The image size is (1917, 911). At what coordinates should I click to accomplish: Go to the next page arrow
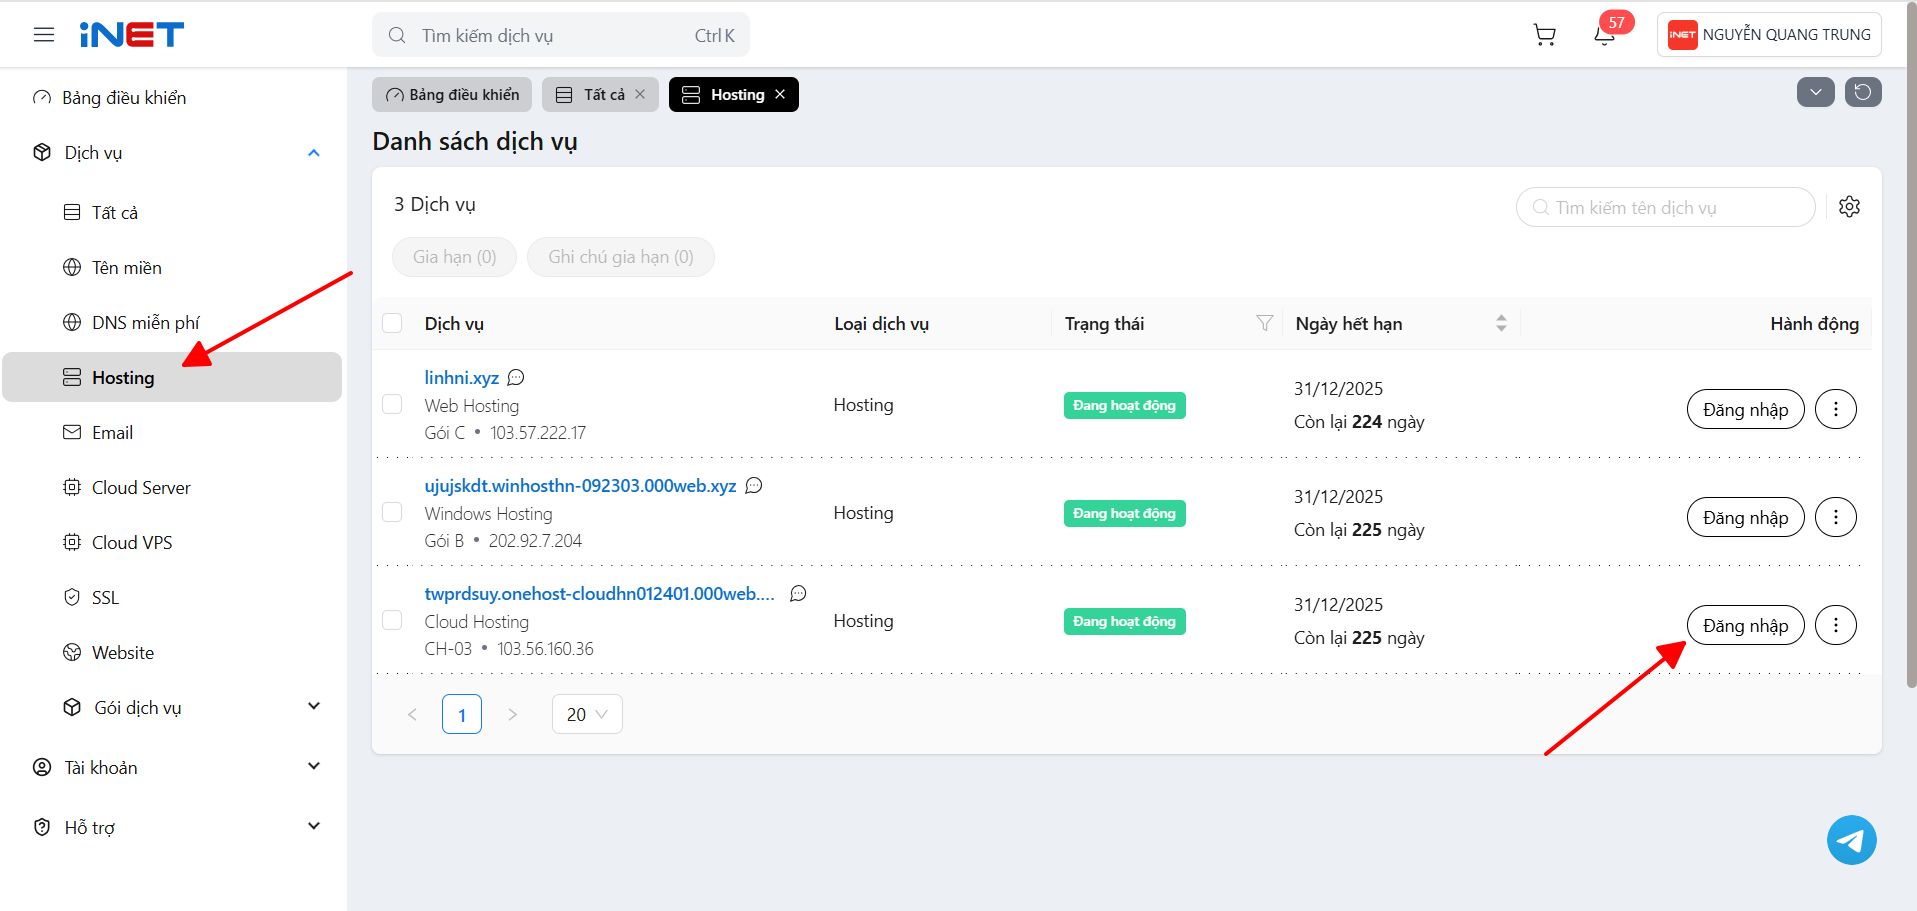pyautogui.click(x=512, y=714)
